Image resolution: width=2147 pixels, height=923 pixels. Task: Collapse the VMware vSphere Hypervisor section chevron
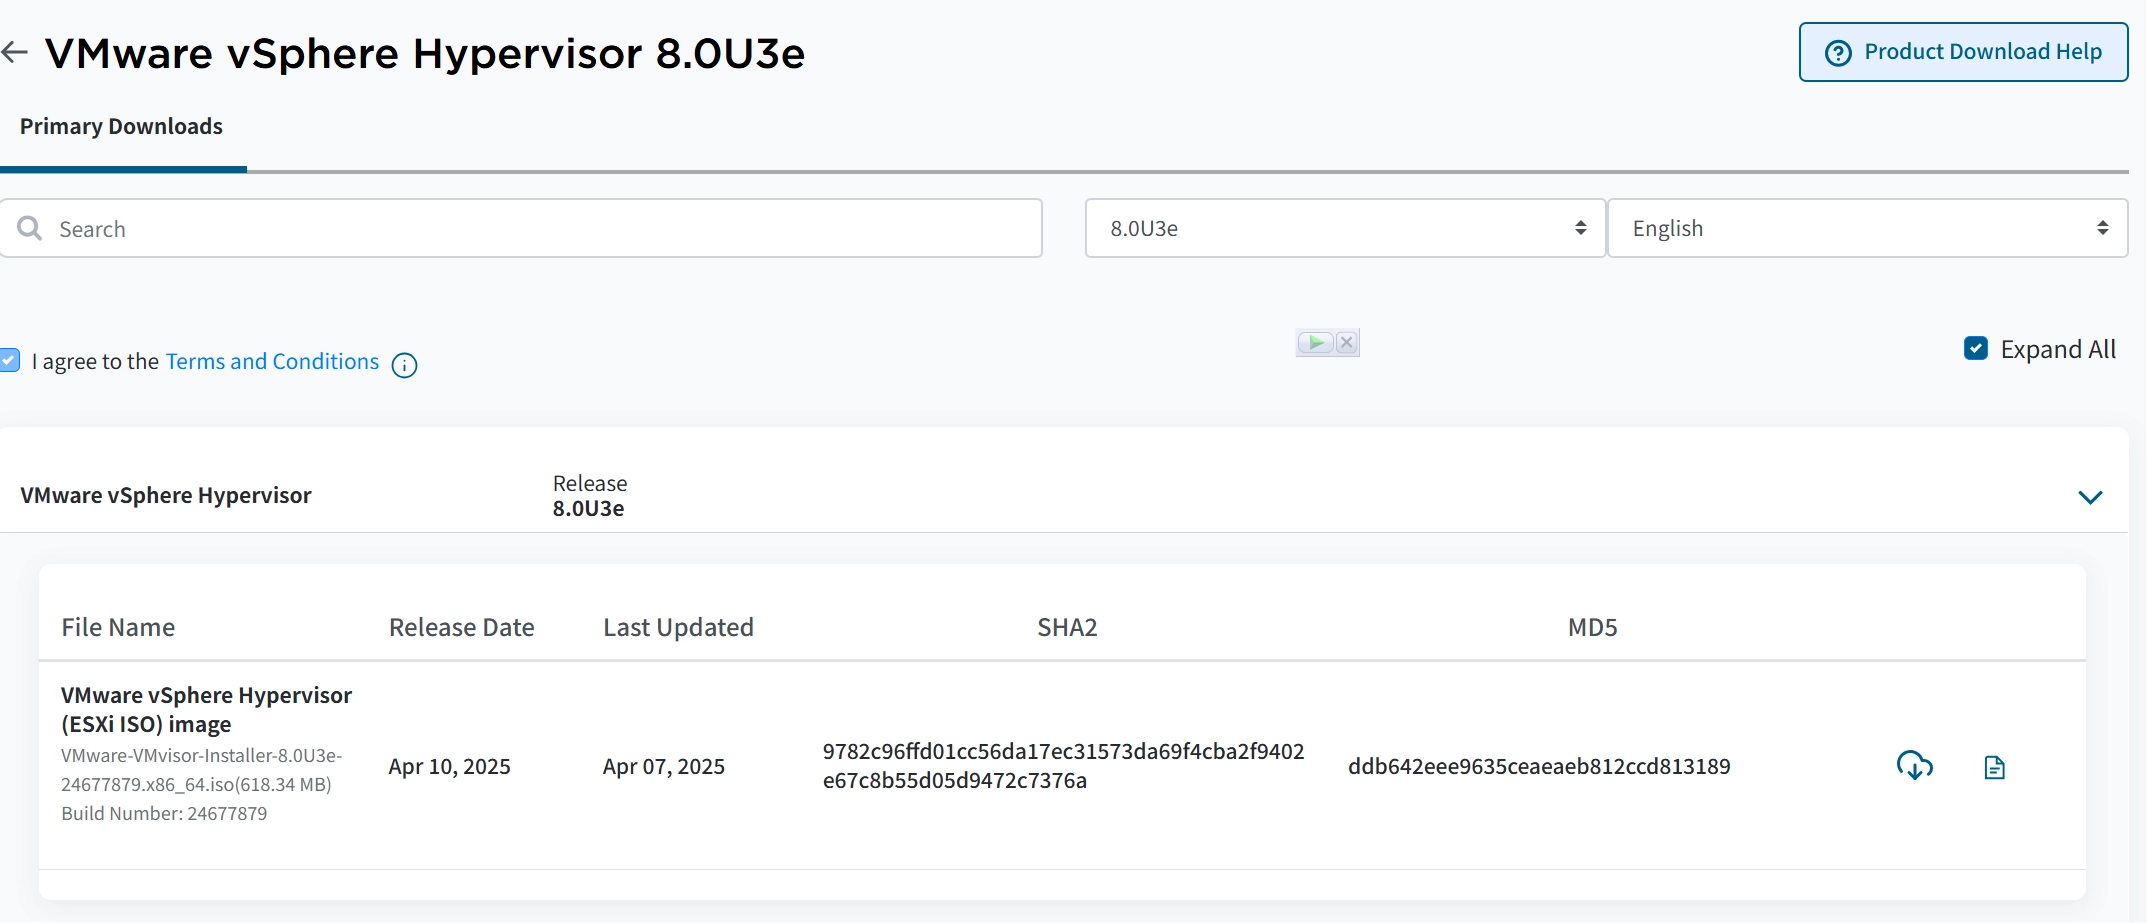(x=2090, y=497)
